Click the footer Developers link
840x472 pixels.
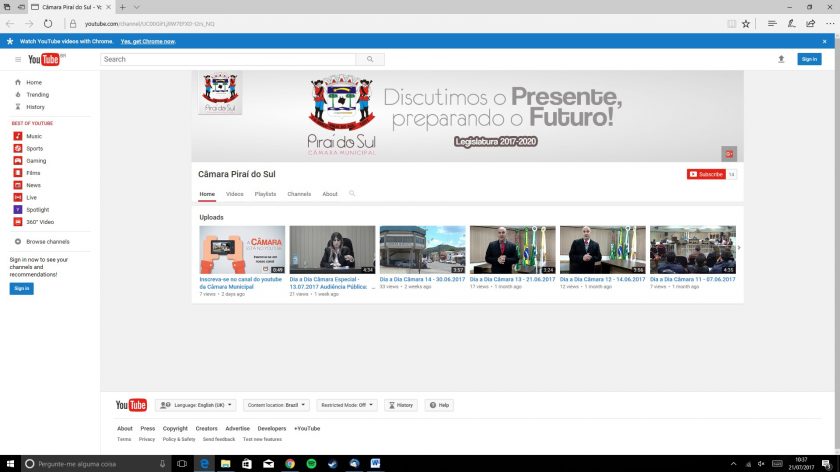tap(272, 429)
